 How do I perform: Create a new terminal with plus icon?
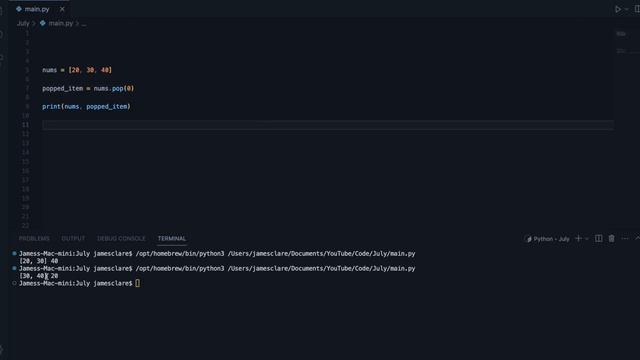pyautogui.click(x=578, y=238)
